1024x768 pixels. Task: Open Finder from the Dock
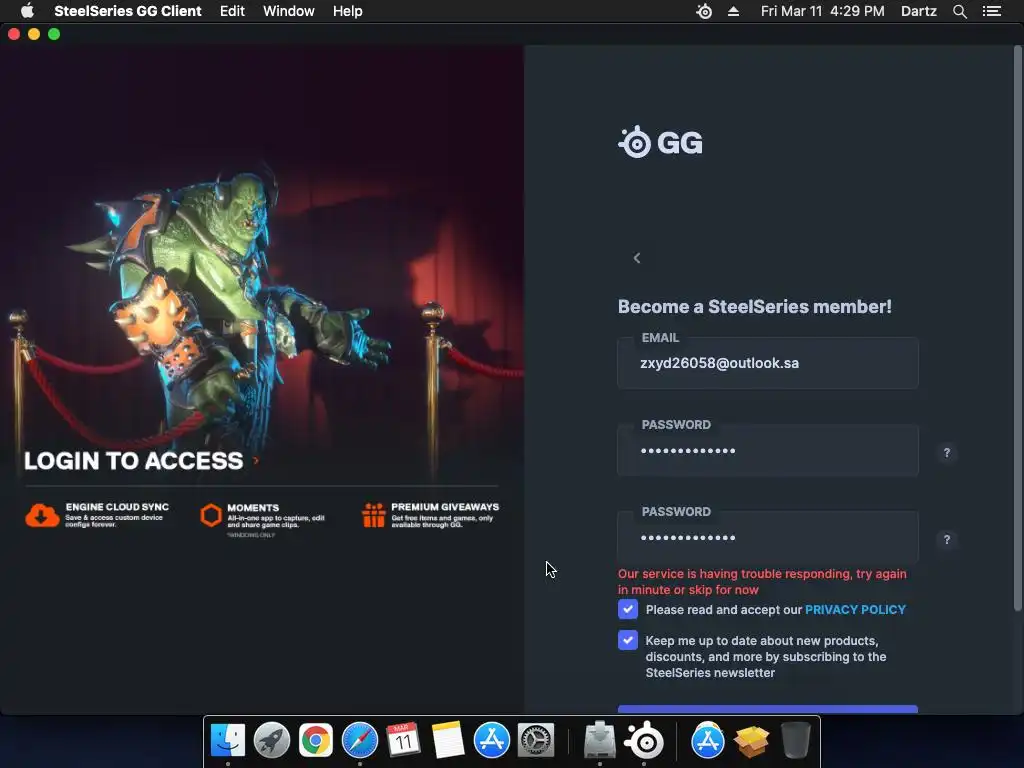228,741
